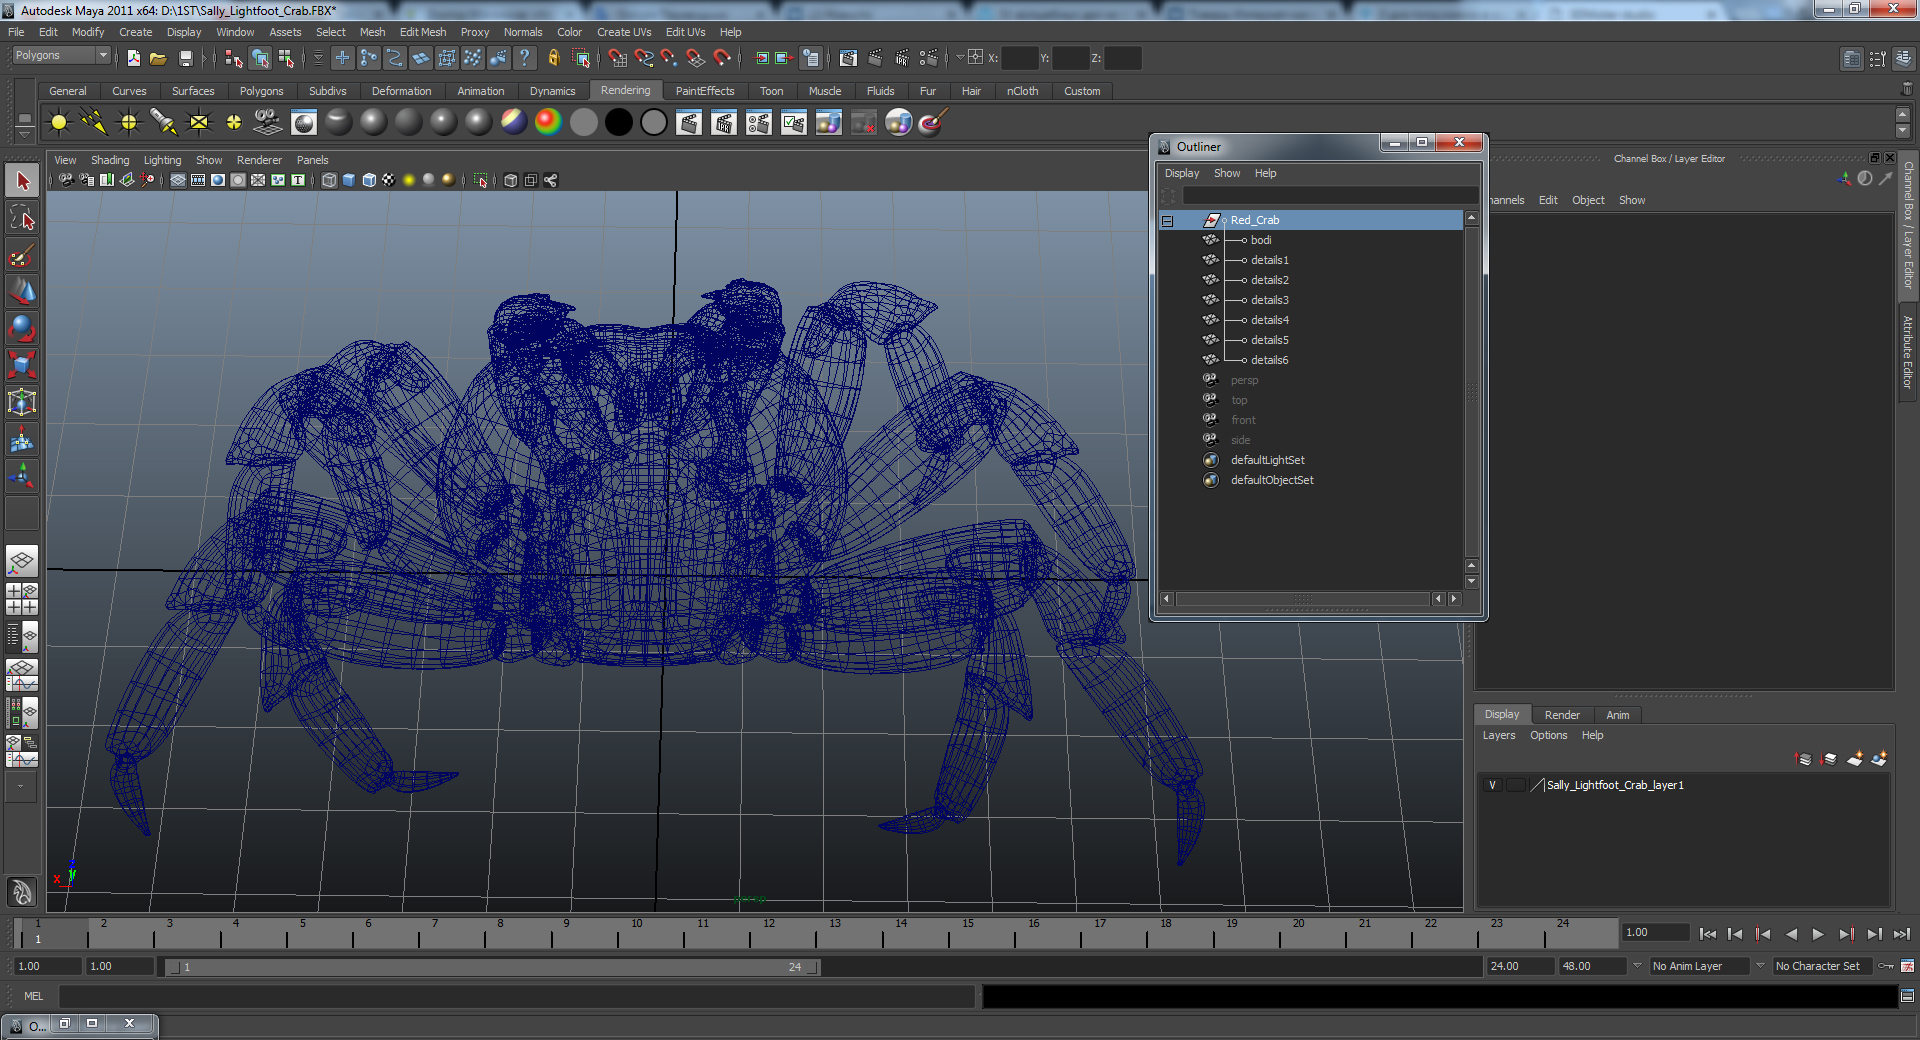The image size is (1920, 1040).
Task: Assign the ramp shader colorful sphere icon
Action: pos(548,122)
